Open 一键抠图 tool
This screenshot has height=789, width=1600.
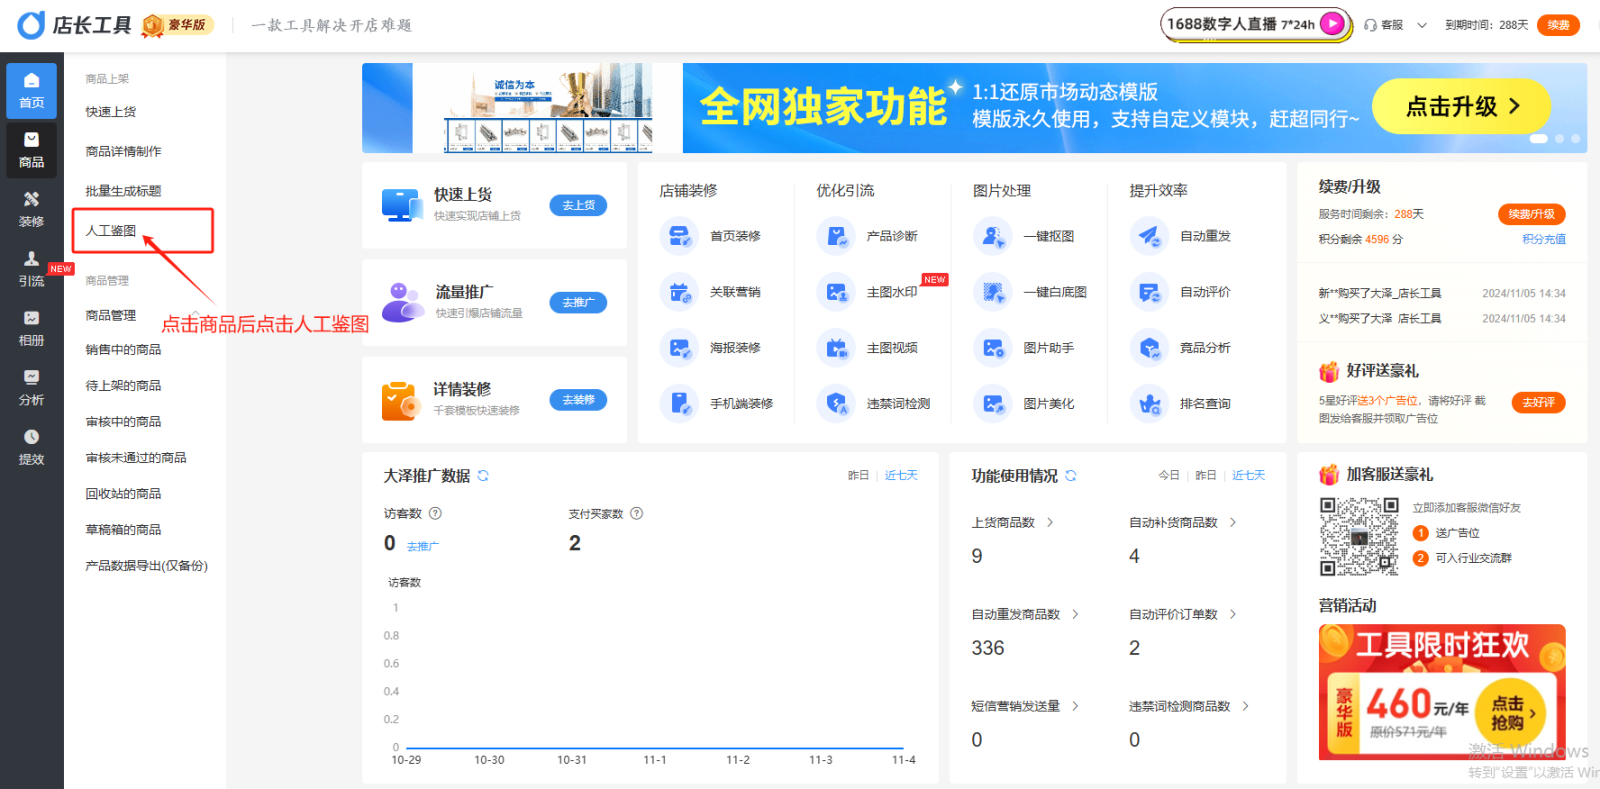pyautogui.click(x=1025, y=236)
